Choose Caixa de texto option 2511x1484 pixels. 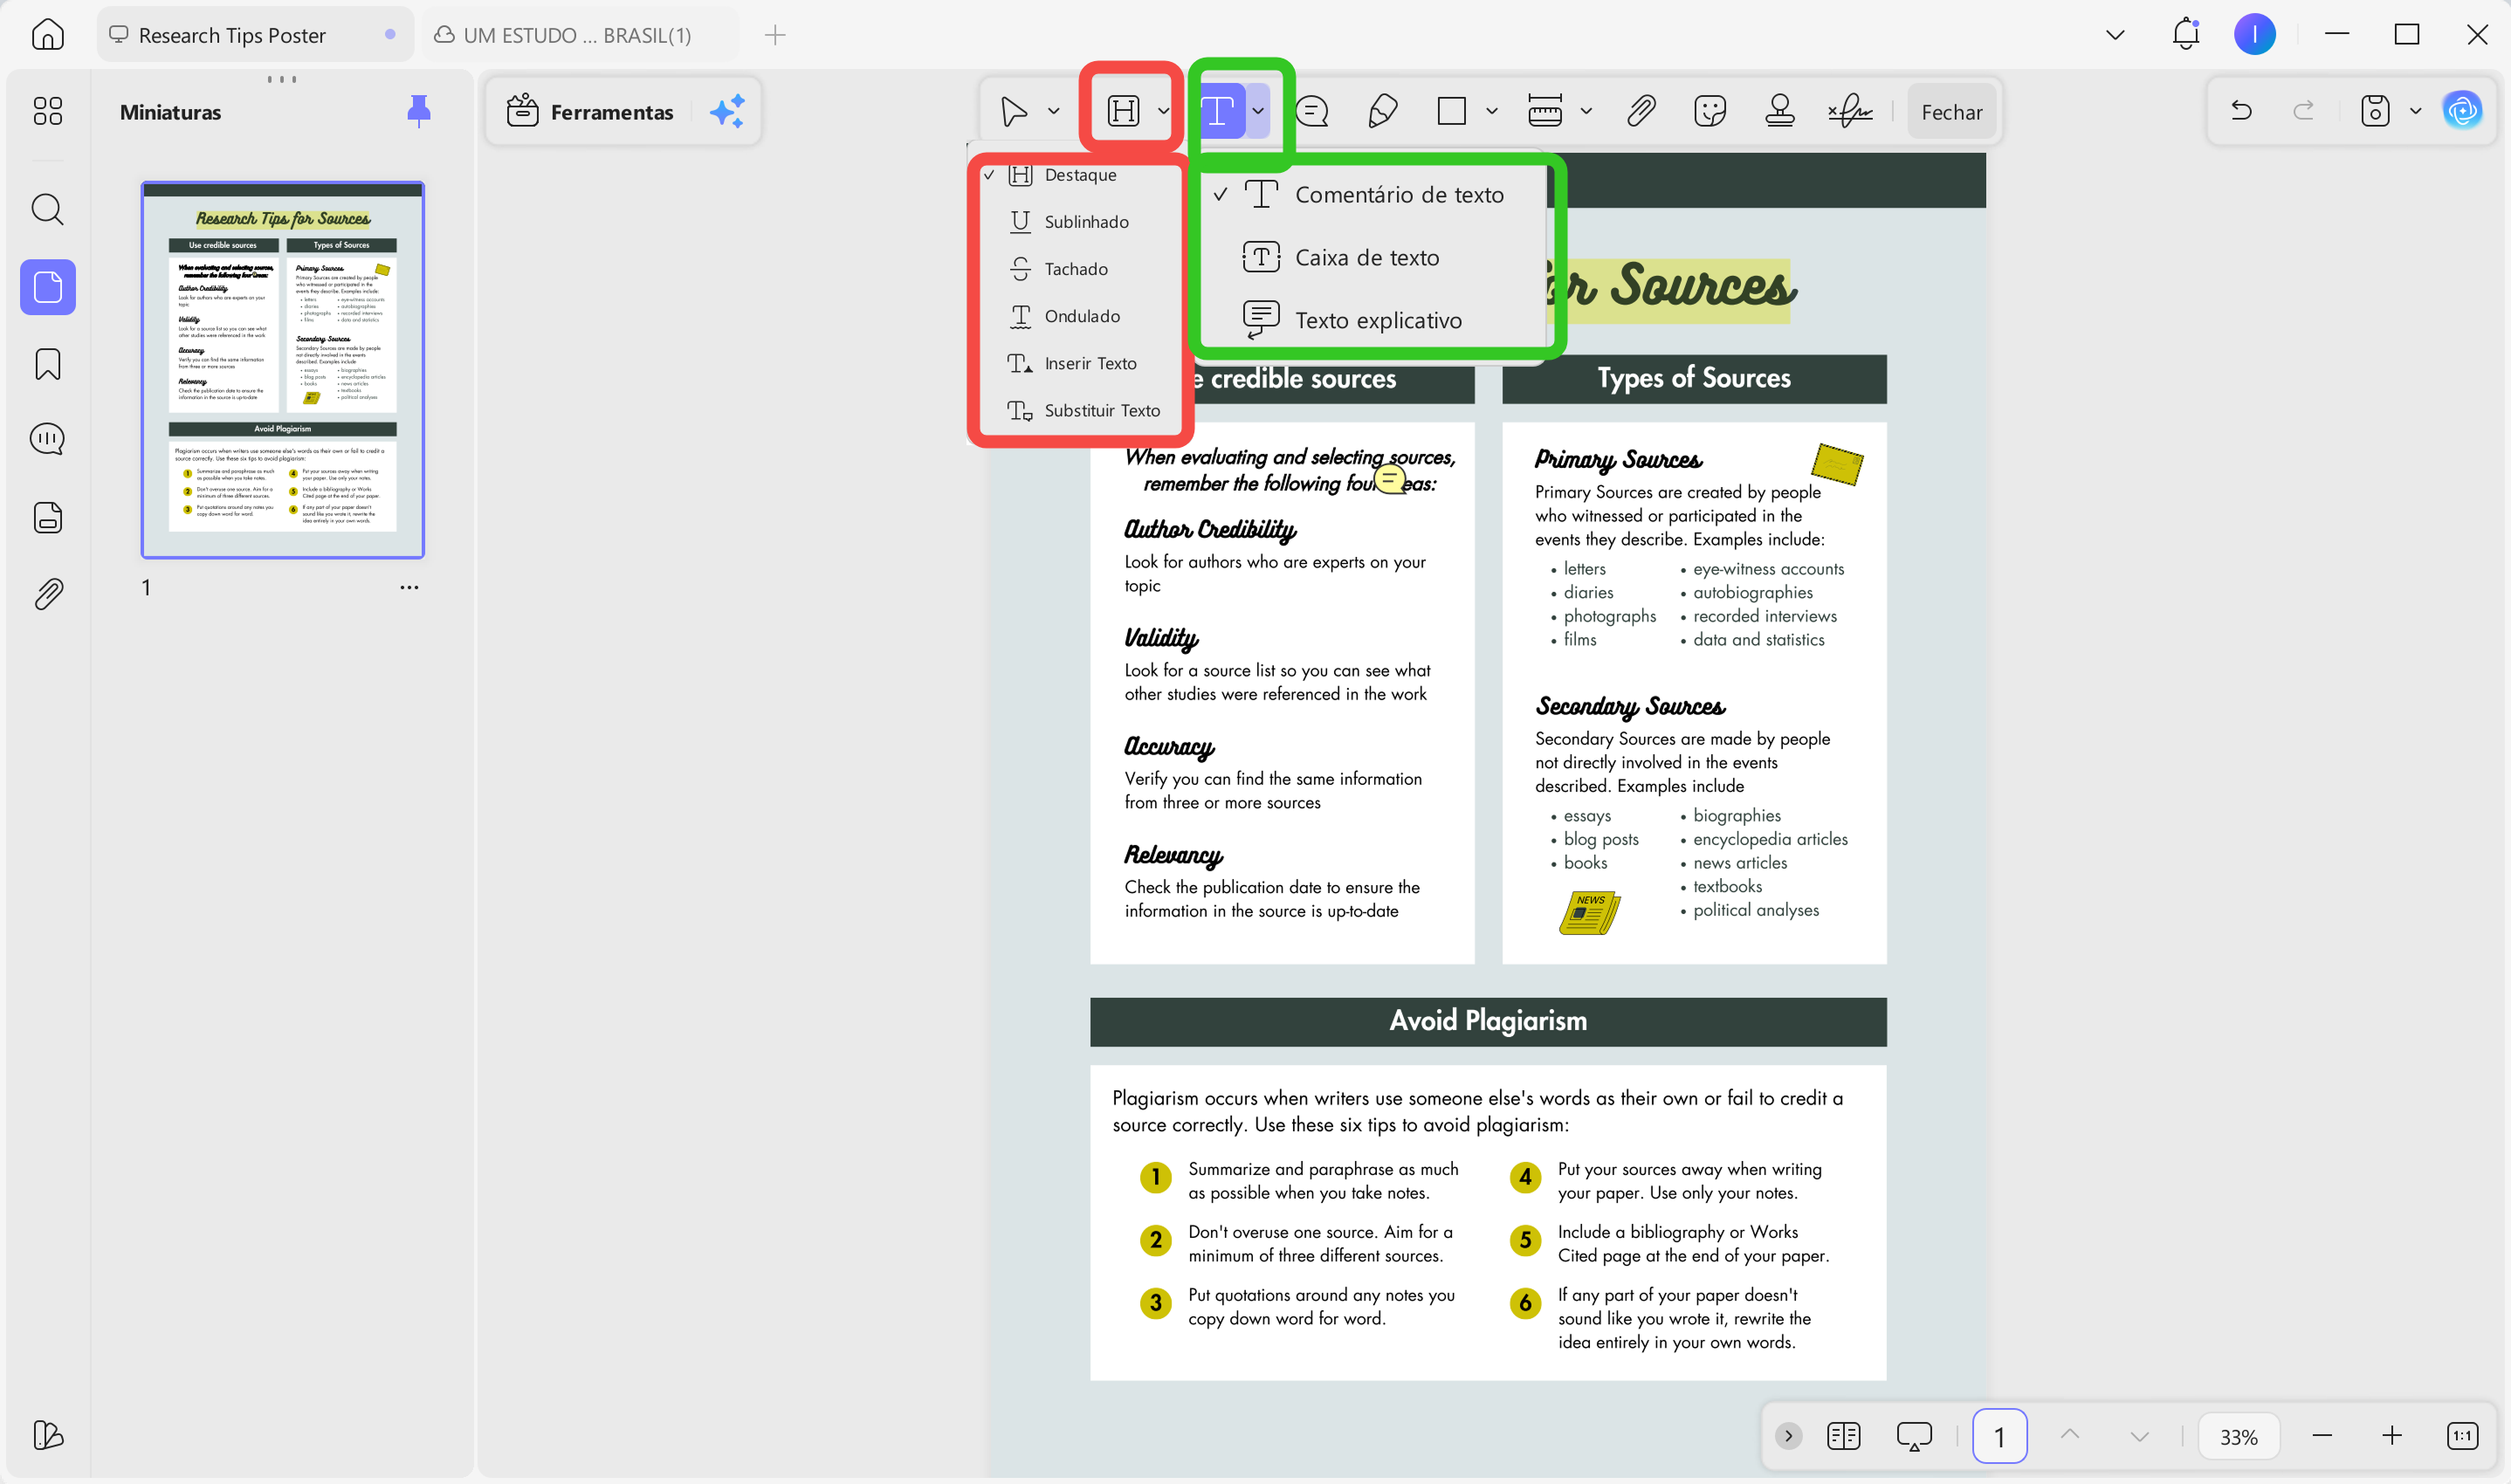click(1374, 257)
